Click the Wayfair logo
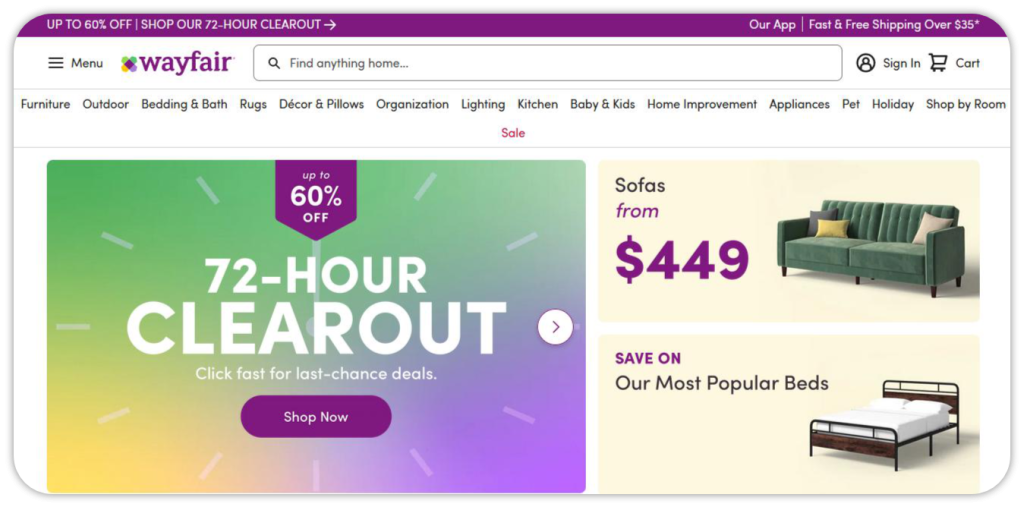This screenshot has width=1024, height=507. click(177, 63)
